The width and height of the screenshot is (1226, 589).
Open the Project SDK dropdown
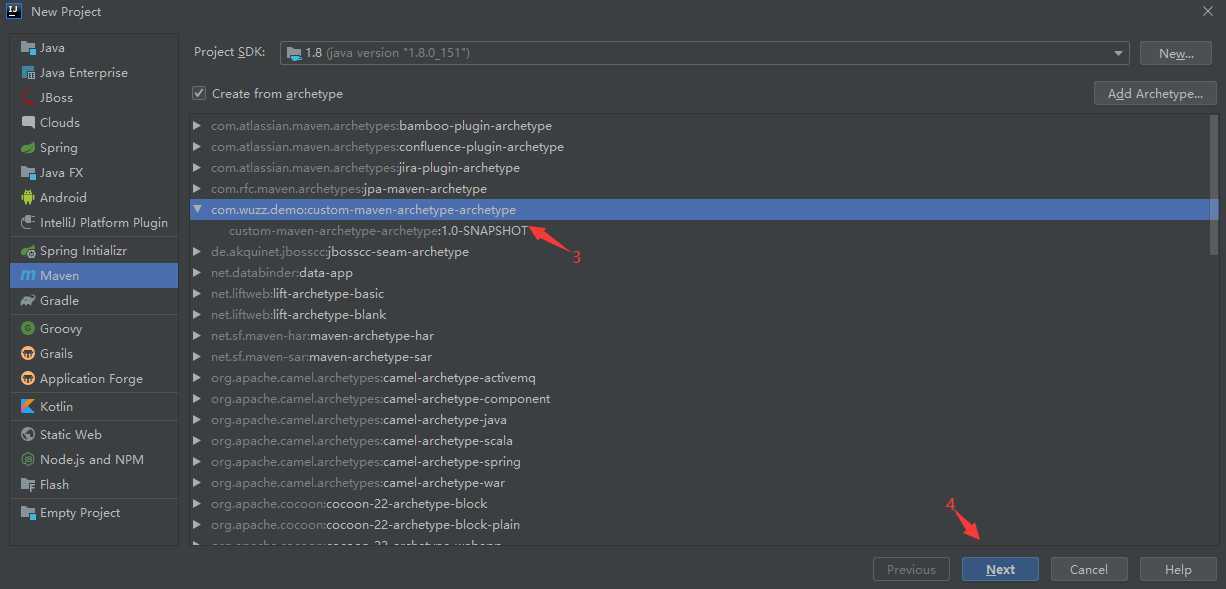point(1118,53)
